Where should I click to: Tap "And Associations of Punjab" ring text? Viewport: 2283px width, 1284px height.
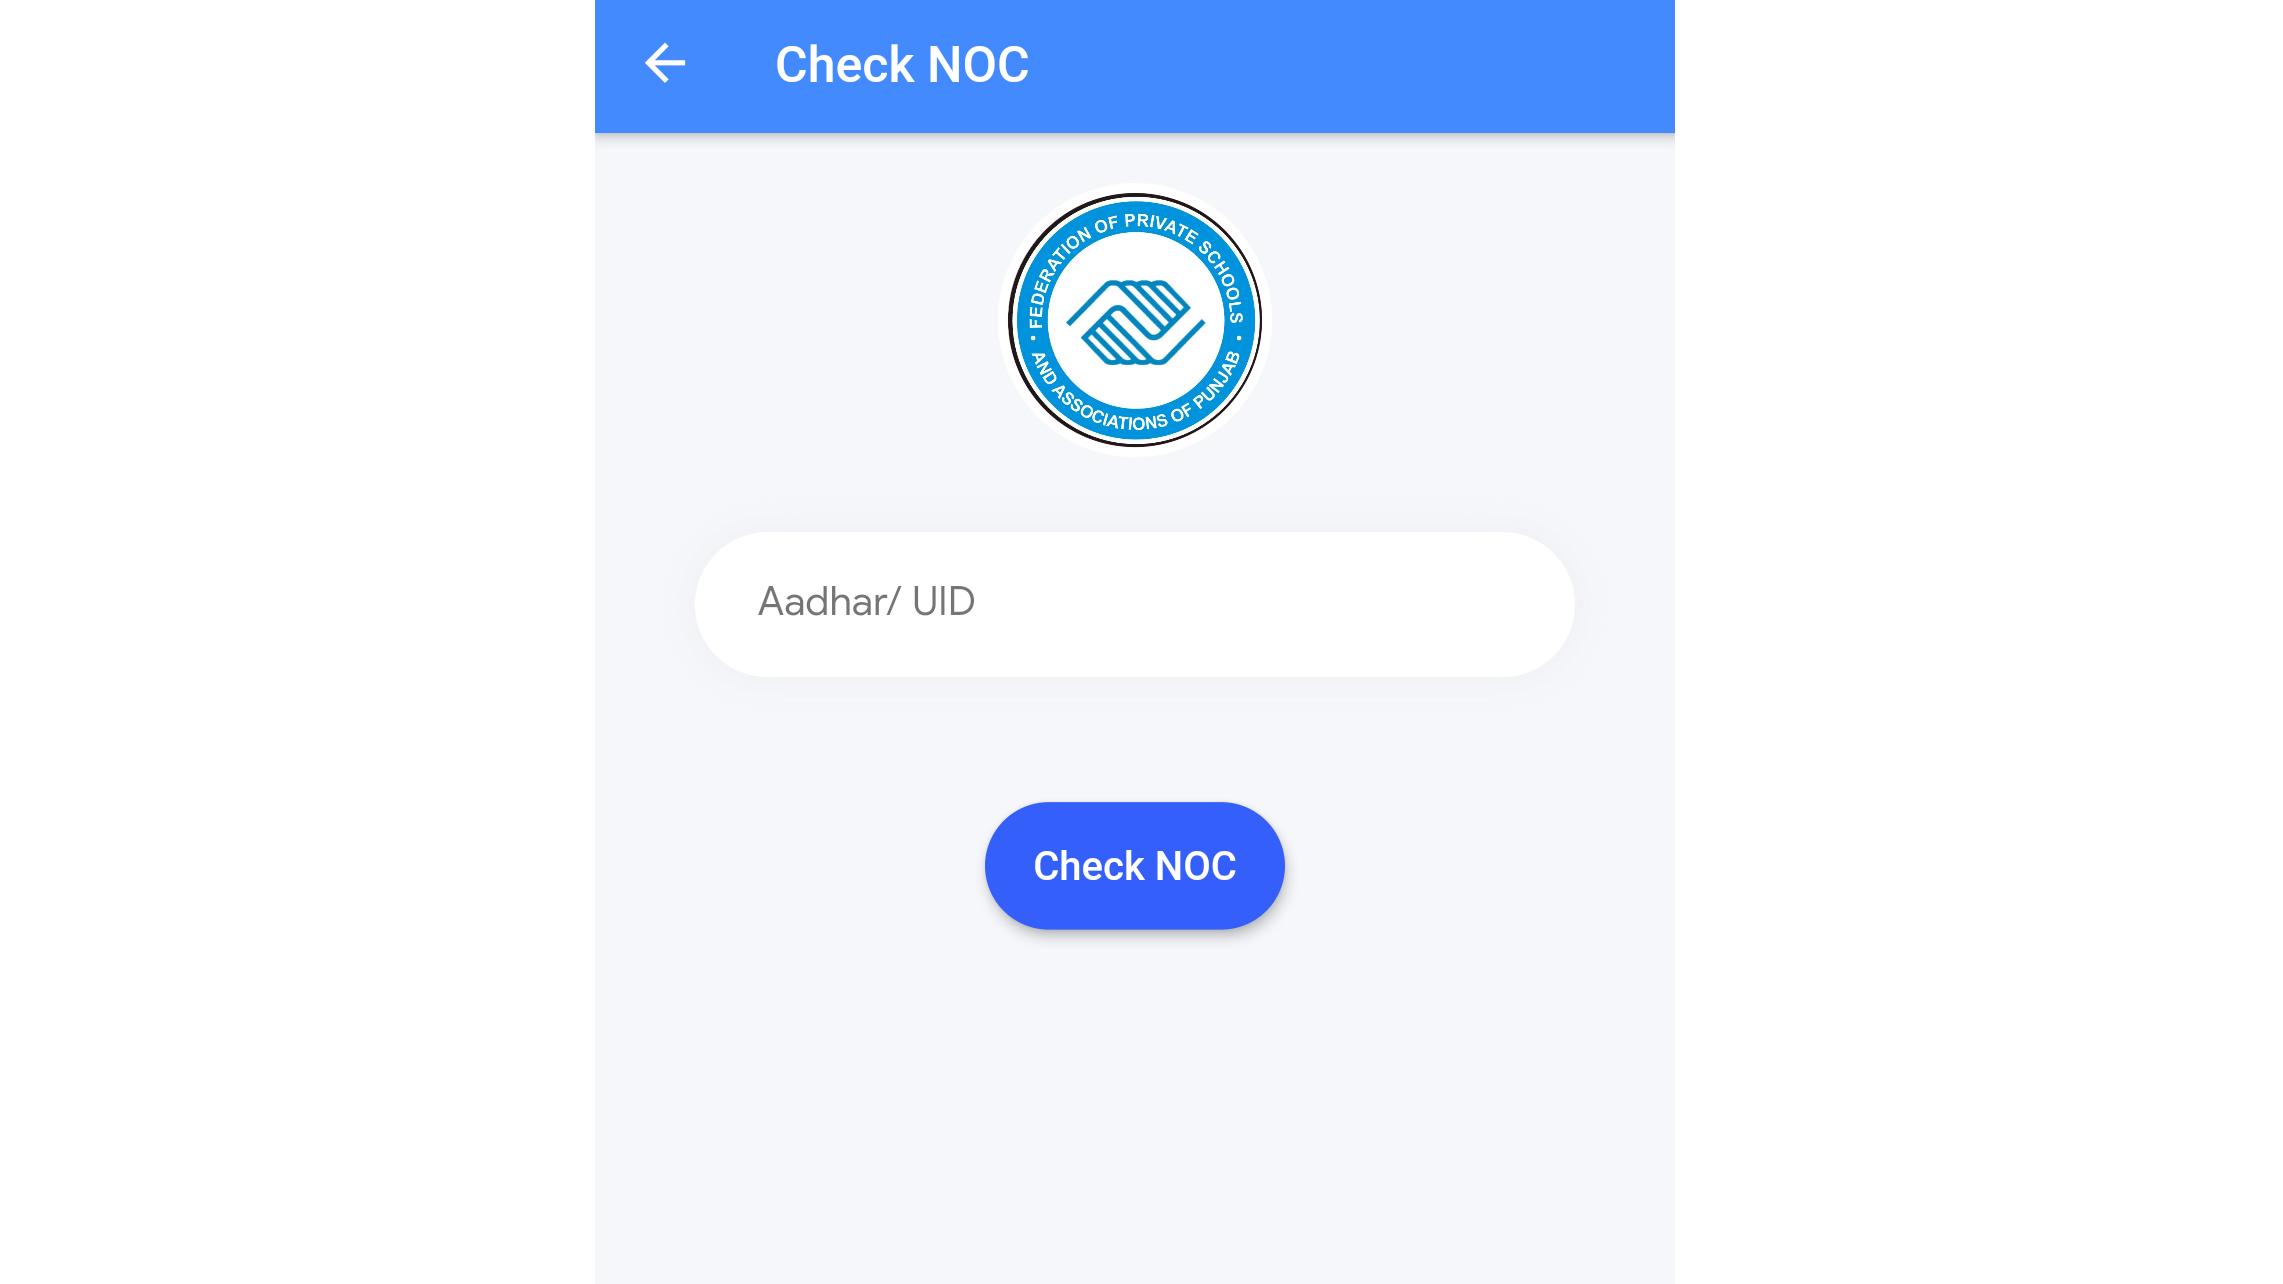coord(1134,398)
